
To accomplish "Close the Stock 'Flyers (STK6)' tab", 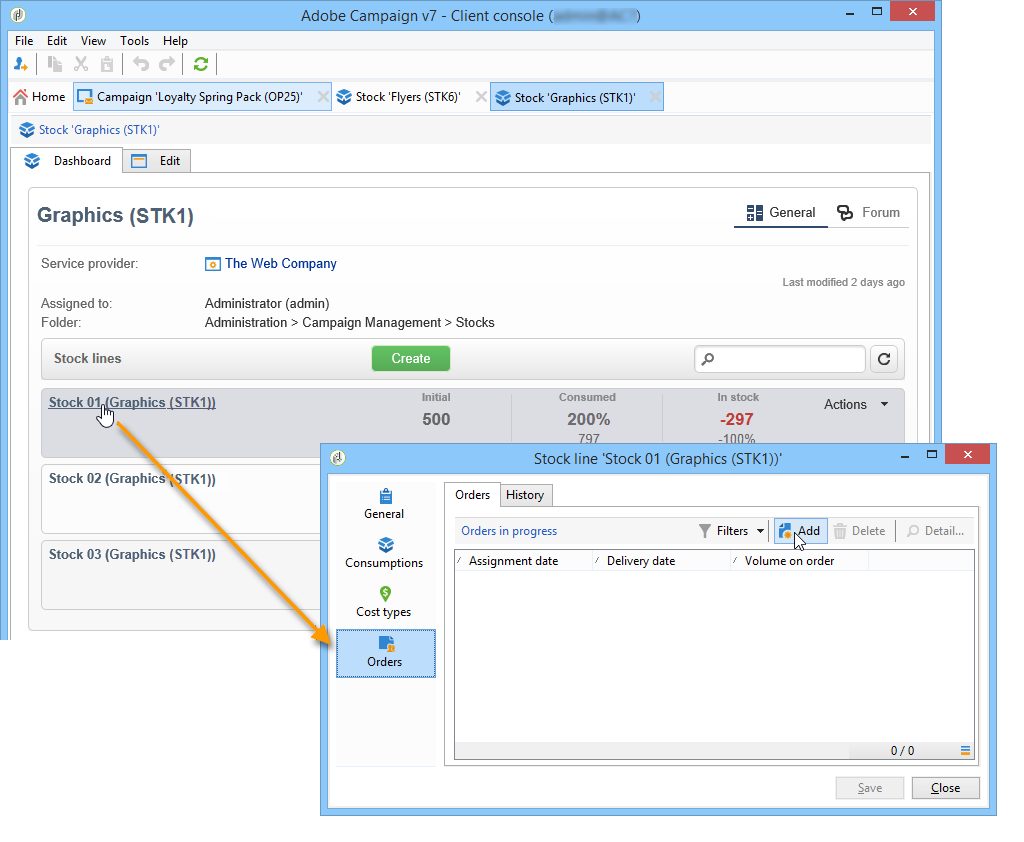I will tap(481, 97).
